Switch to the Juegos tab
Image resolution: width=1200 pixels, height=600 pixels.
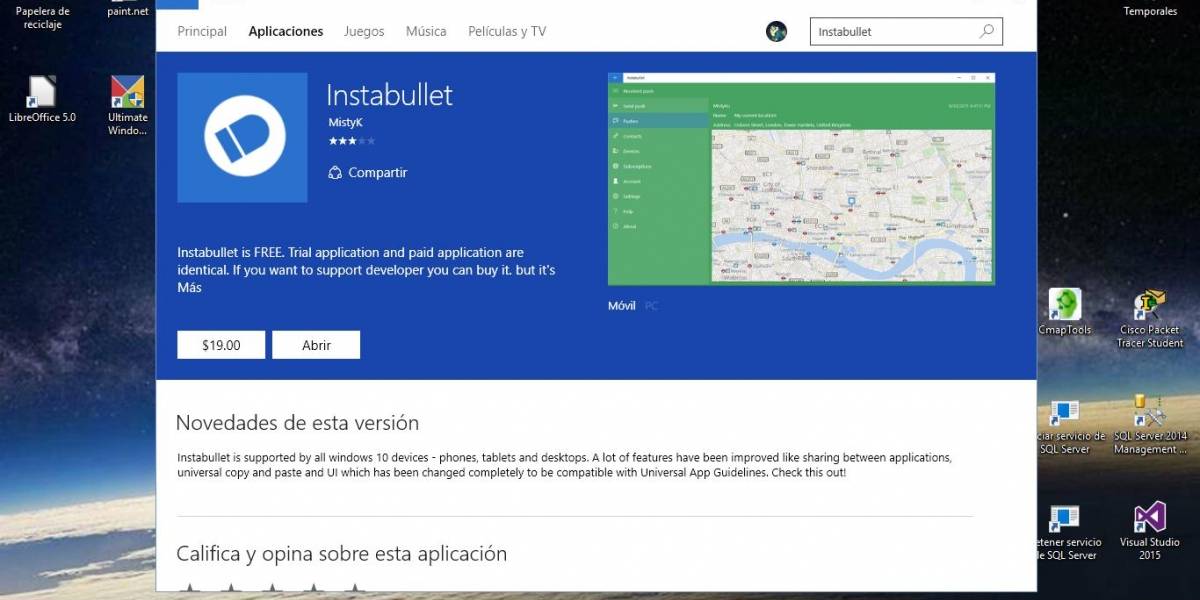pyautogui.click(x=364, y=31)
